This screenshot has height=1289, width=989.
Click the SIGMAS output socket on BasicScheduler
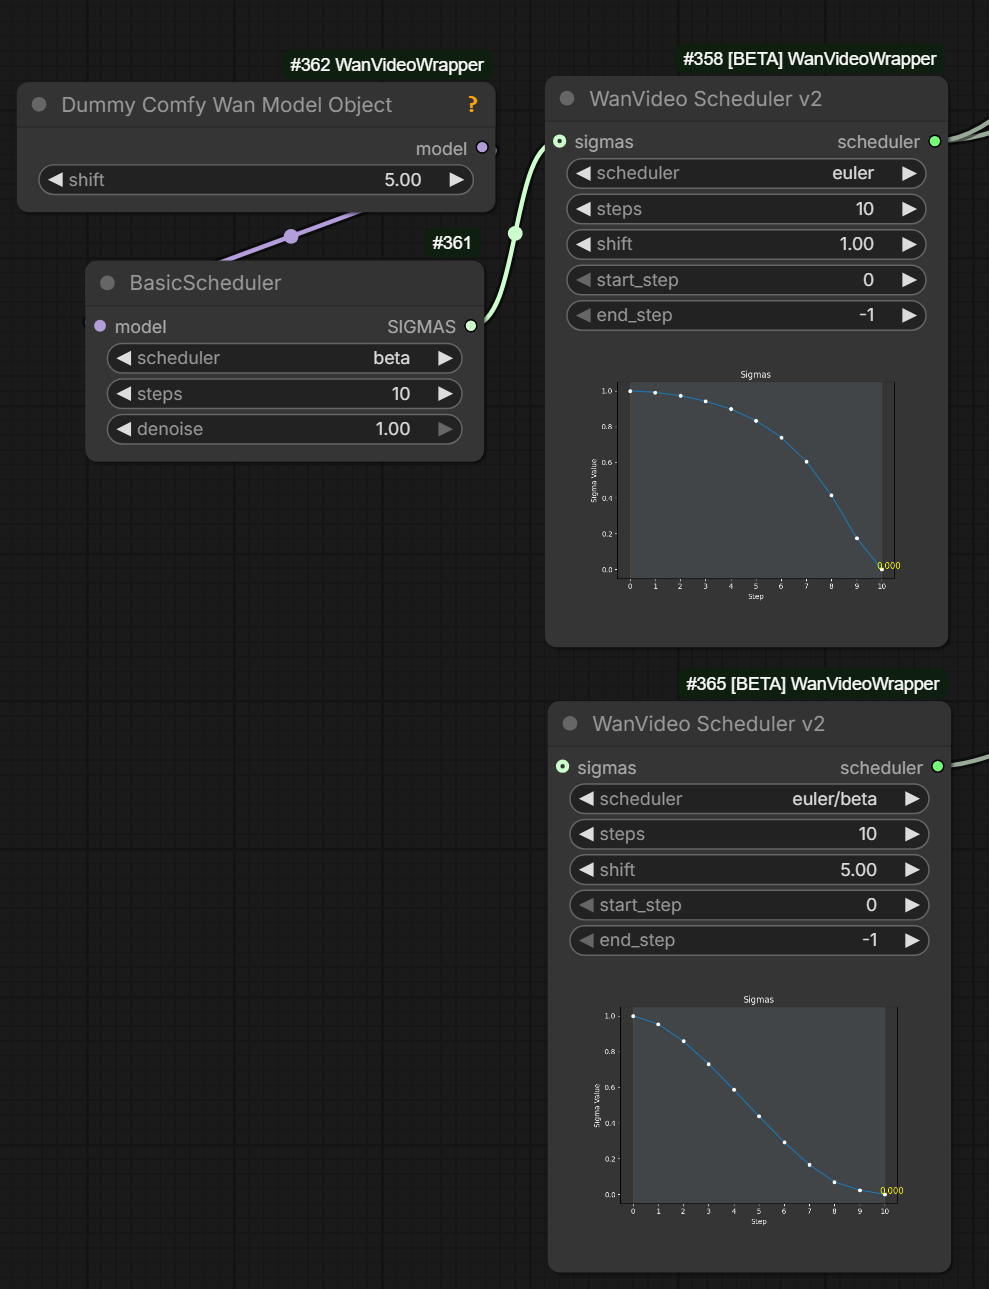tap(470, 326)
